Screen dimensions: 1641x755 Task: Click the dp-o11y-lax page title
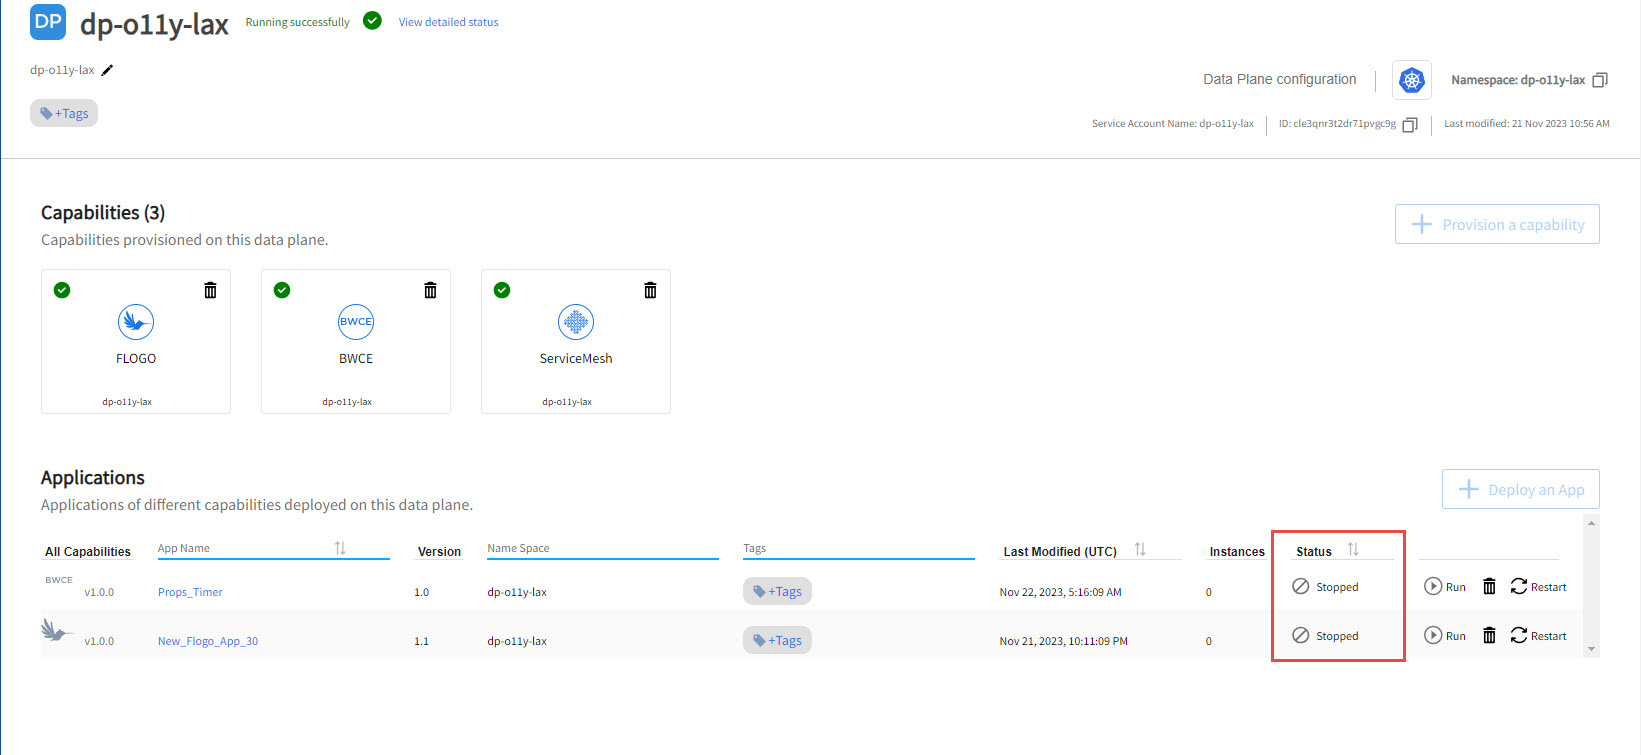point(155,24)
